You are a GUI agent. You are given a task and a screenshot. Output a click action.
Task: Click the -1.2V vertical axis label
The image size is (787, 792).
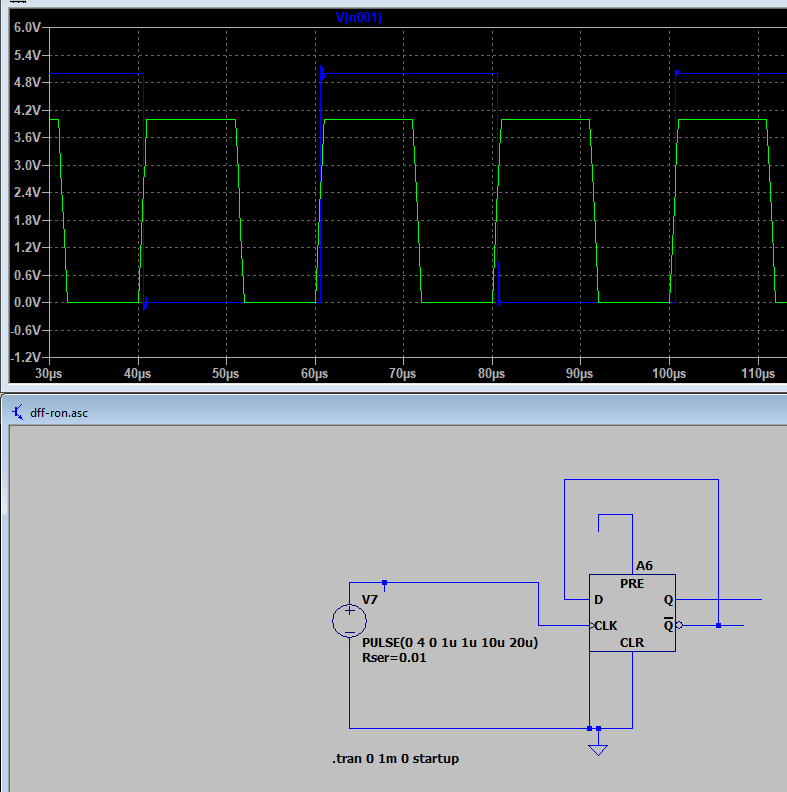tap(26, 357)
